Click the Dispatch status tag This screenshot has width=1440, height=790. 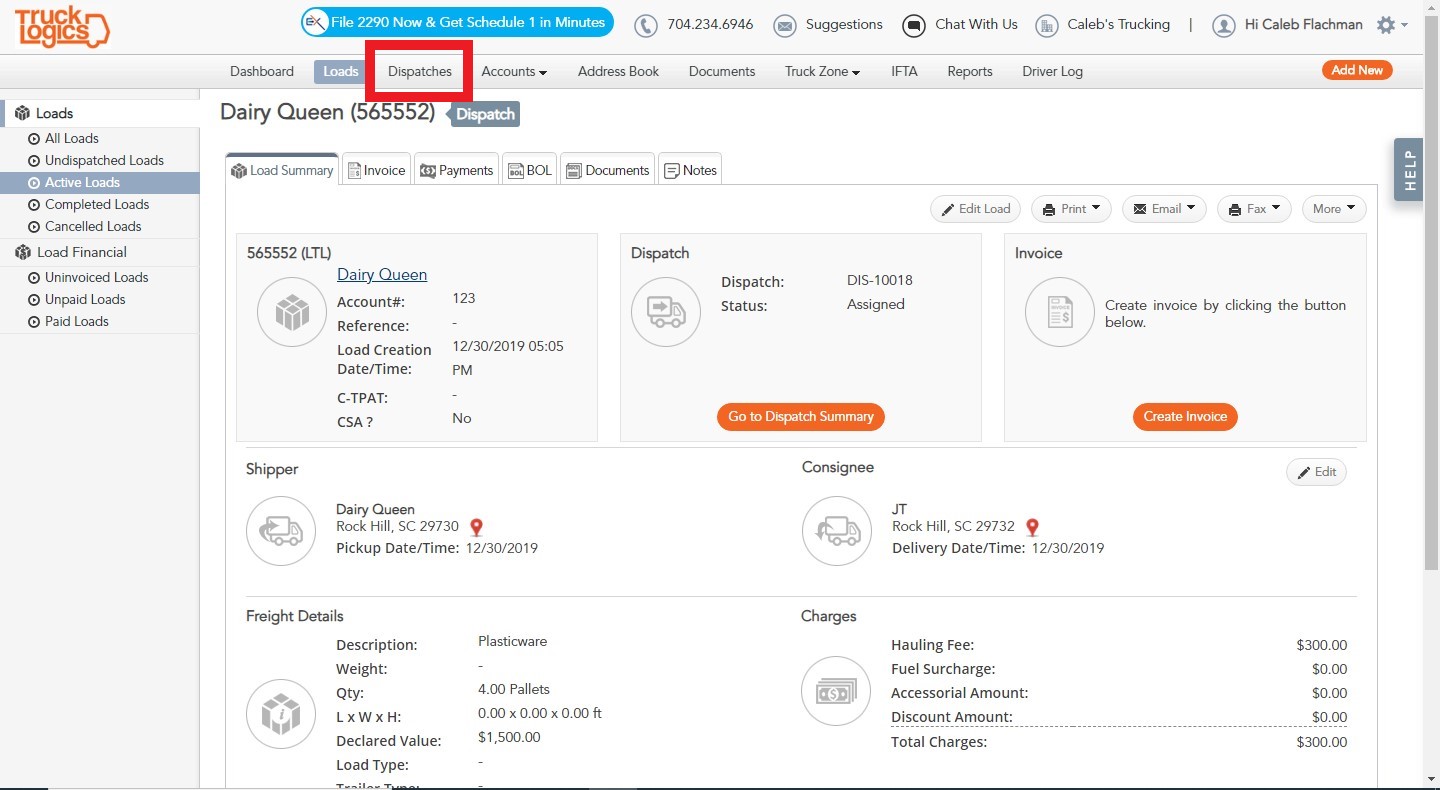pos(485,114)
